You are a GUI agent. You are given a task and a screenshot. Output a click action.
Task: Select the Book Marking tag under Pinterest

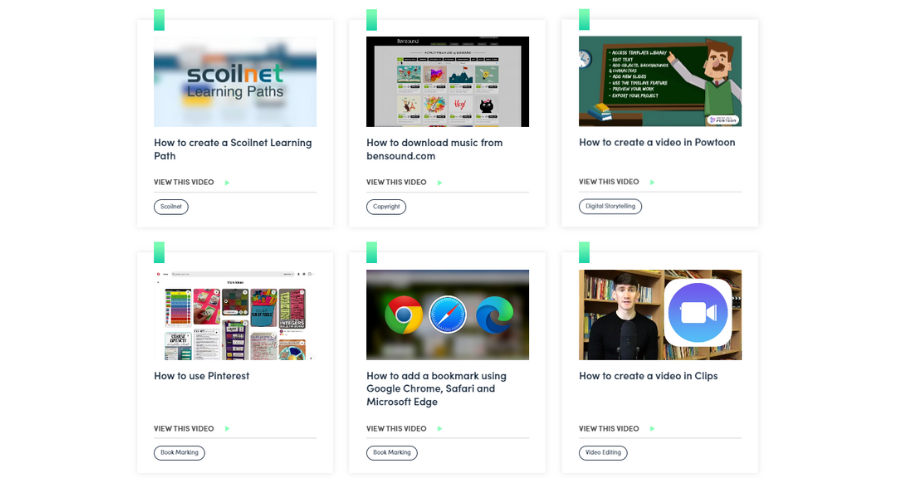point(179,453)
